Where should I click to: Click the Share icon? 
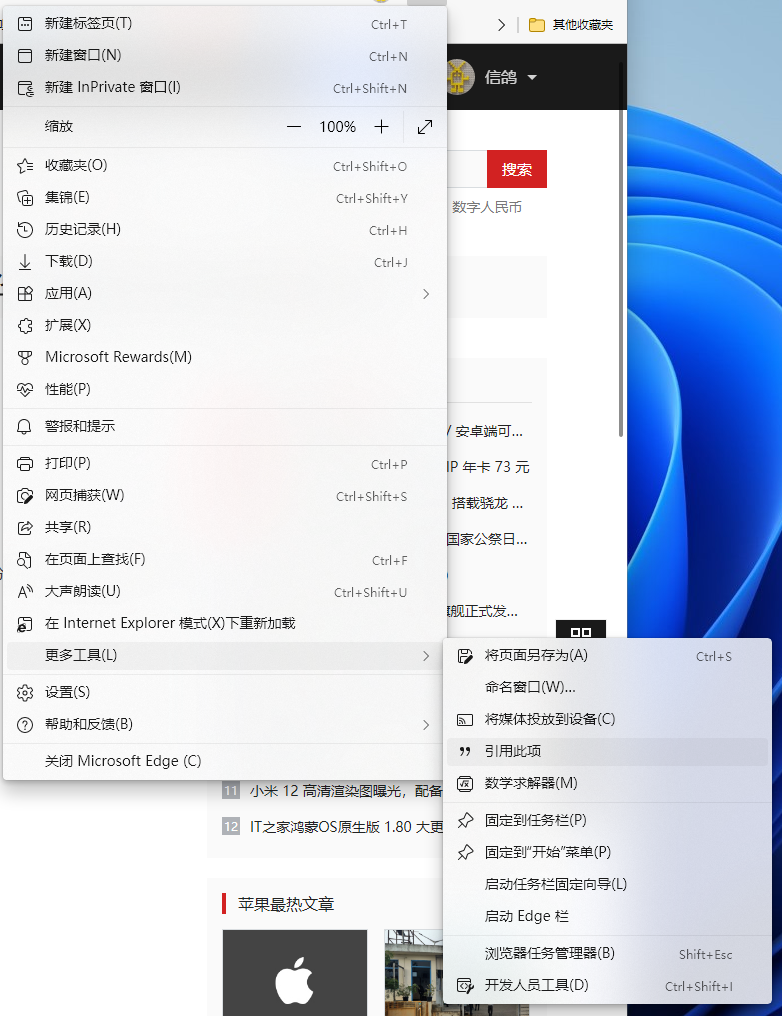[25, 527]
